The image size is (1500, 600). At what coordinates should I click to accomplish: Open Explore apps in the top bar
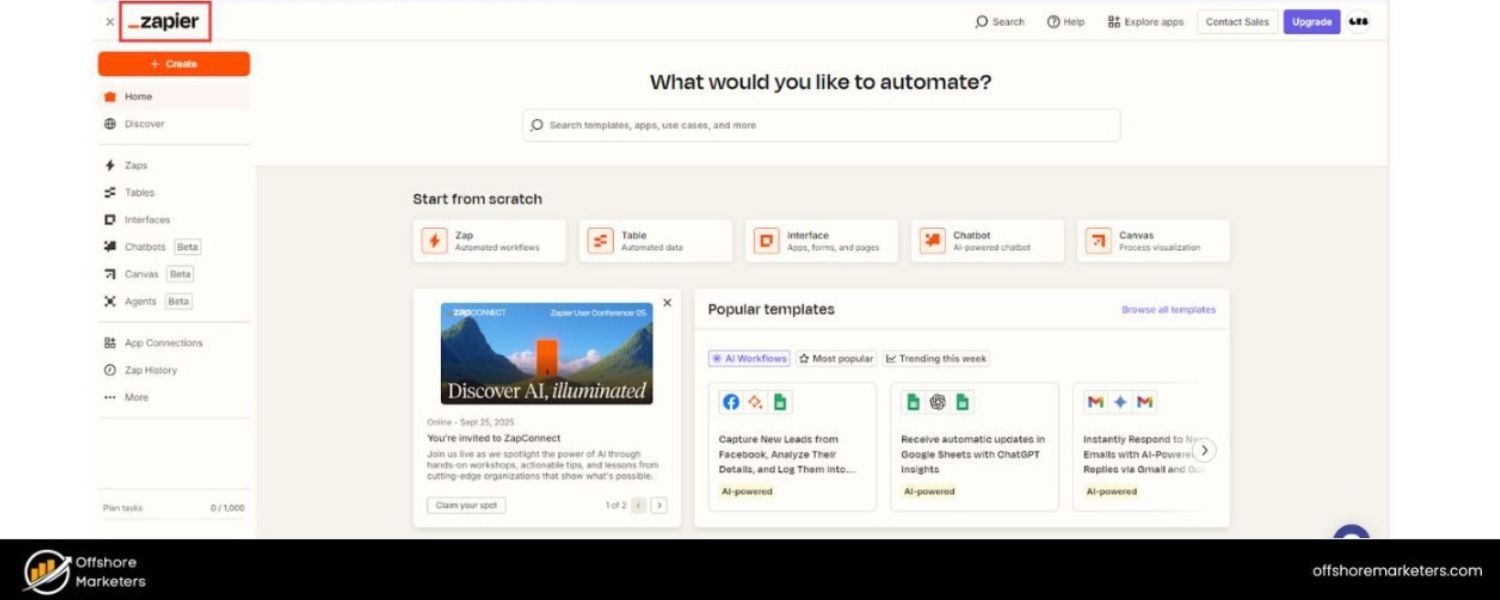click(x=1146, y=21)
